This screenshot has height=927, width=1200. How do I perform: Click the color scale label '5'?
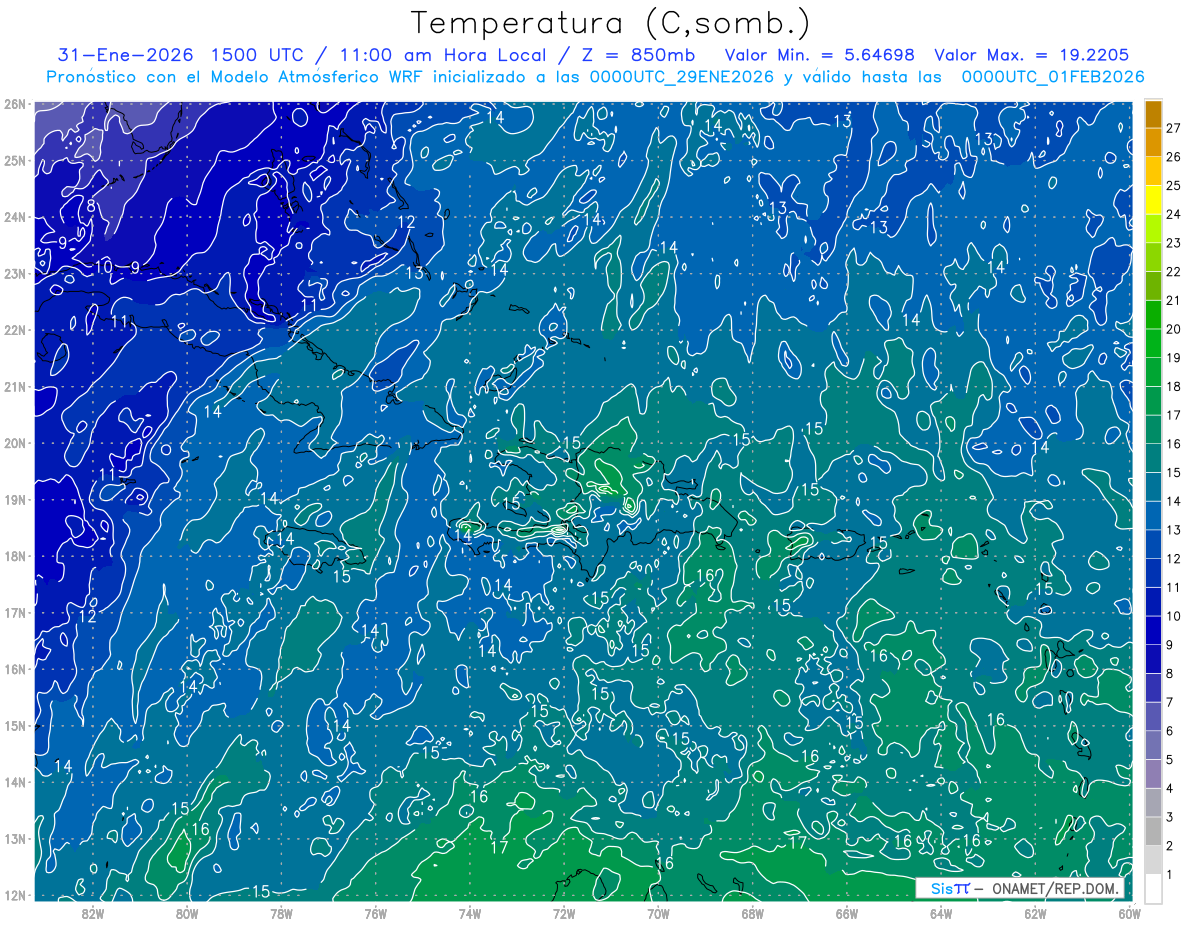(1170, 760)
